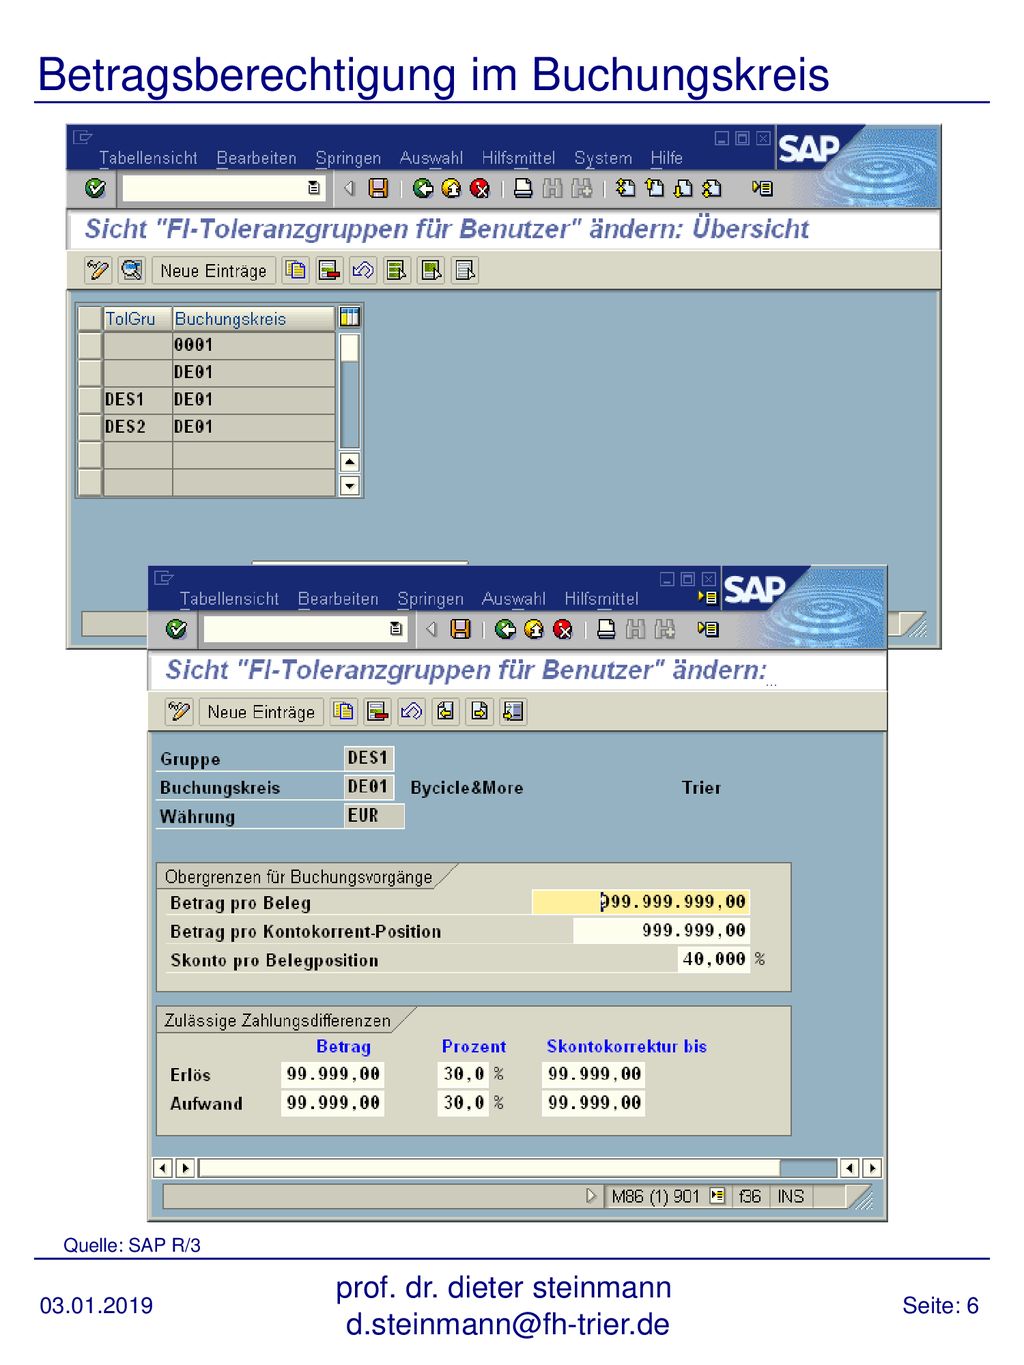Click into Betrag pro Beleg field
This screenshot has height=1365, width=1024.
pos(640,902)
